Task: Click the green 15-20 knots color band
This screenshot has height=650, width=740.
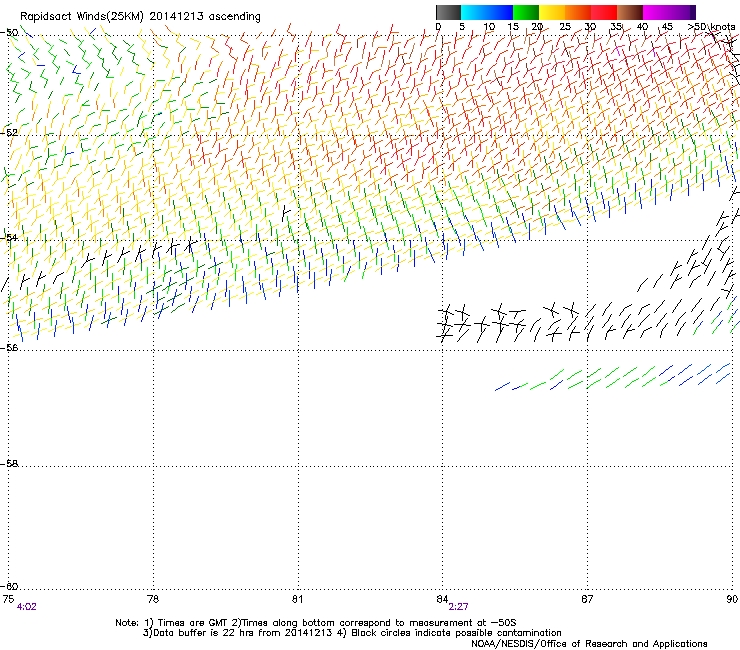Action: (x=526, y=12)
